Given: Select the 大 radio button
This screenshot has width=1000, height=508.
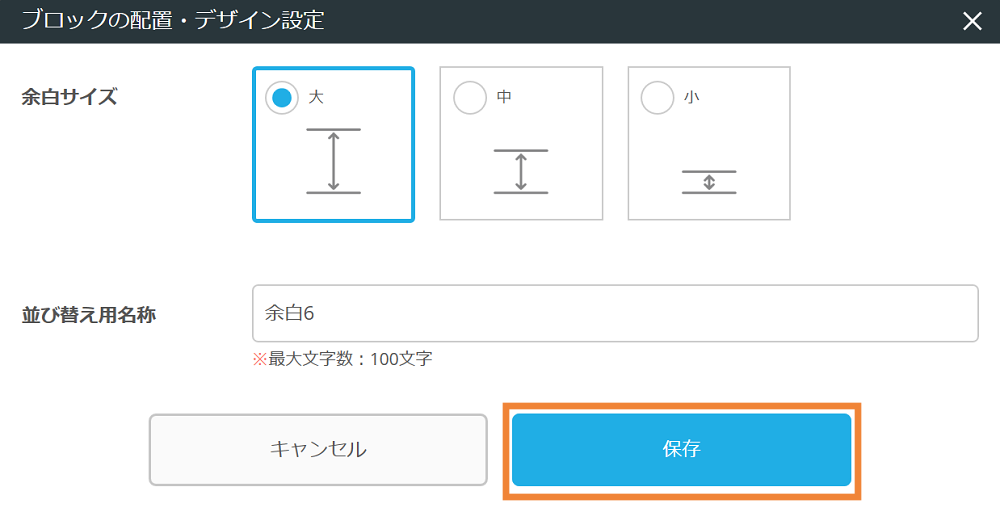Looking at the screenshot, I should pyautogui.click(x=281, y=98).
